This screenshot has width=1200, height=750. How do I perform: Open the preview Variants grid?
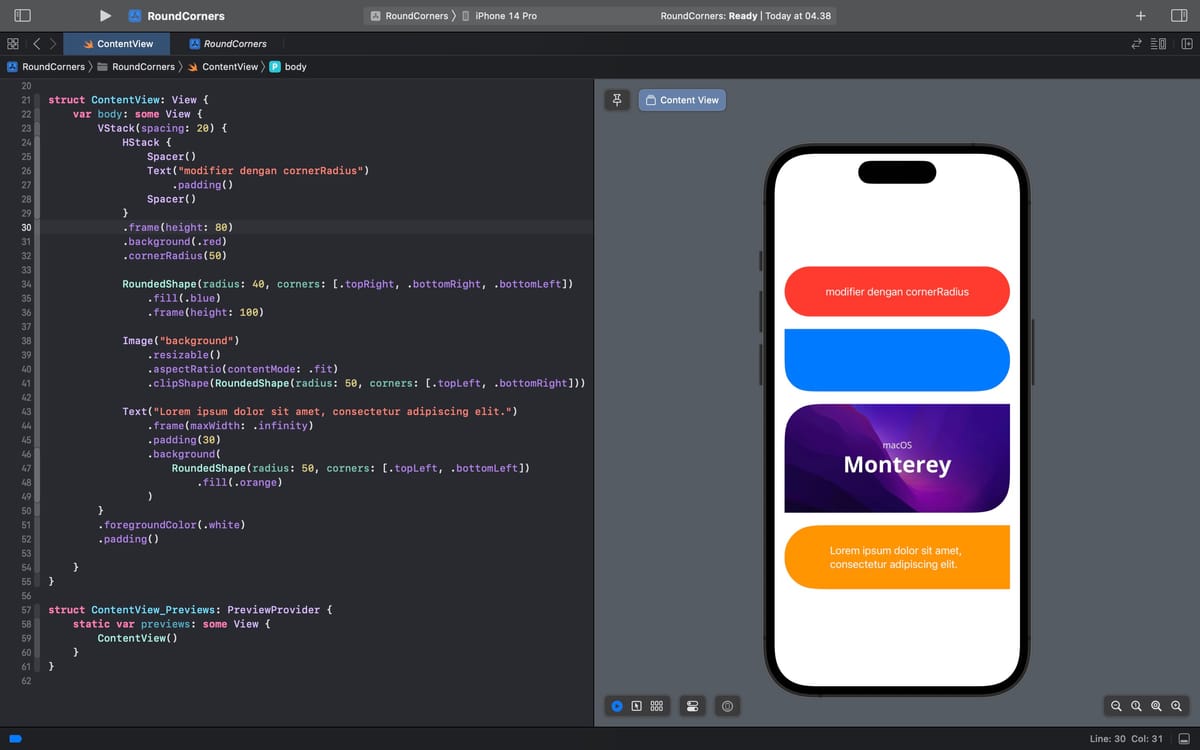point(657,706)
